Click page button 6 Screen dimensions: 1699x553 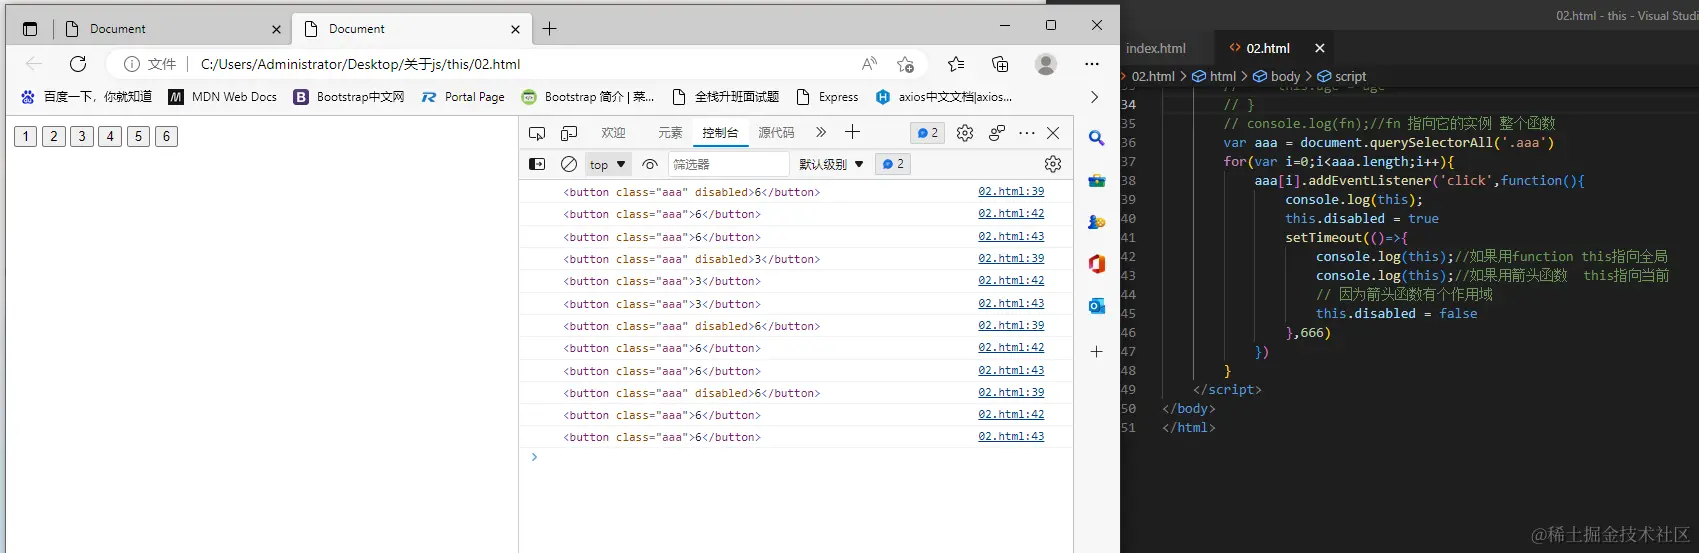click(x=166, y=136)
